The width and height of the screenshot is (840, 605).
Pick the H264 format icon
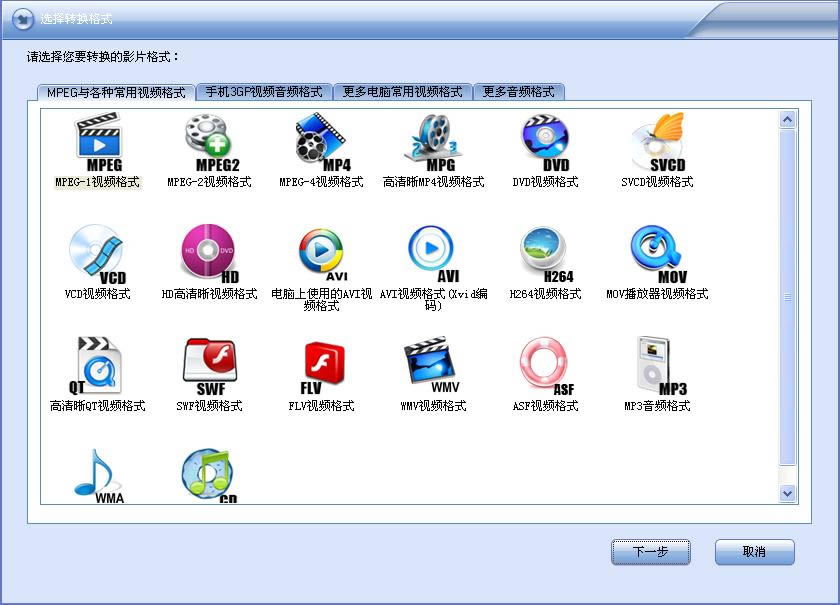546,255
